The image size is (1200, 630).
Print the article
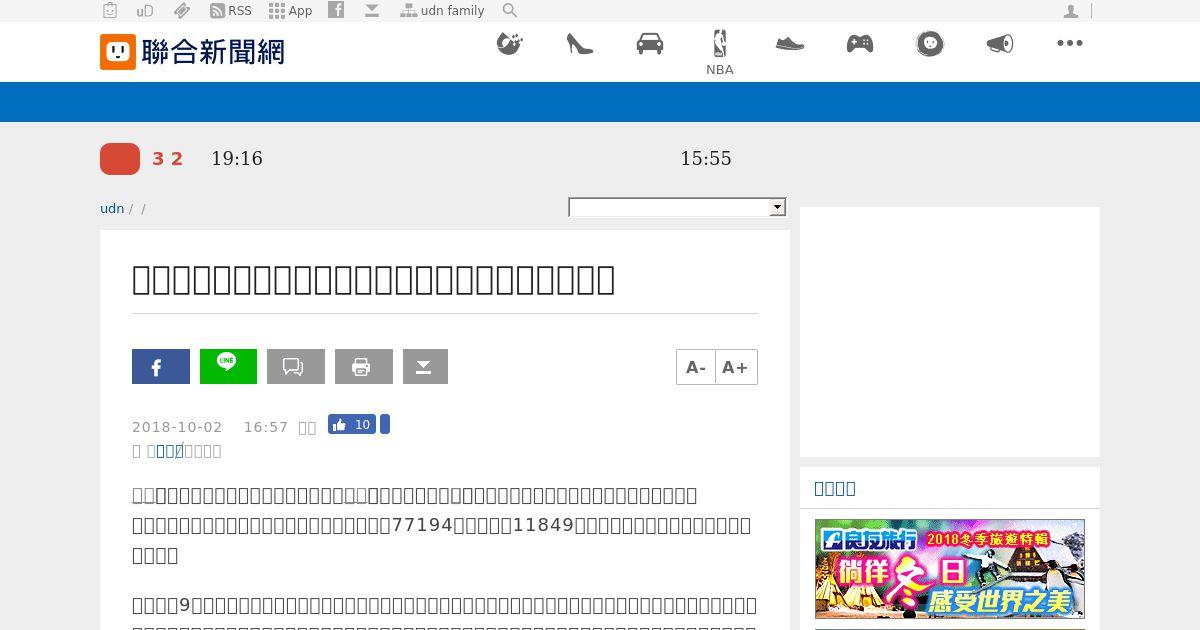coord(364,367)
